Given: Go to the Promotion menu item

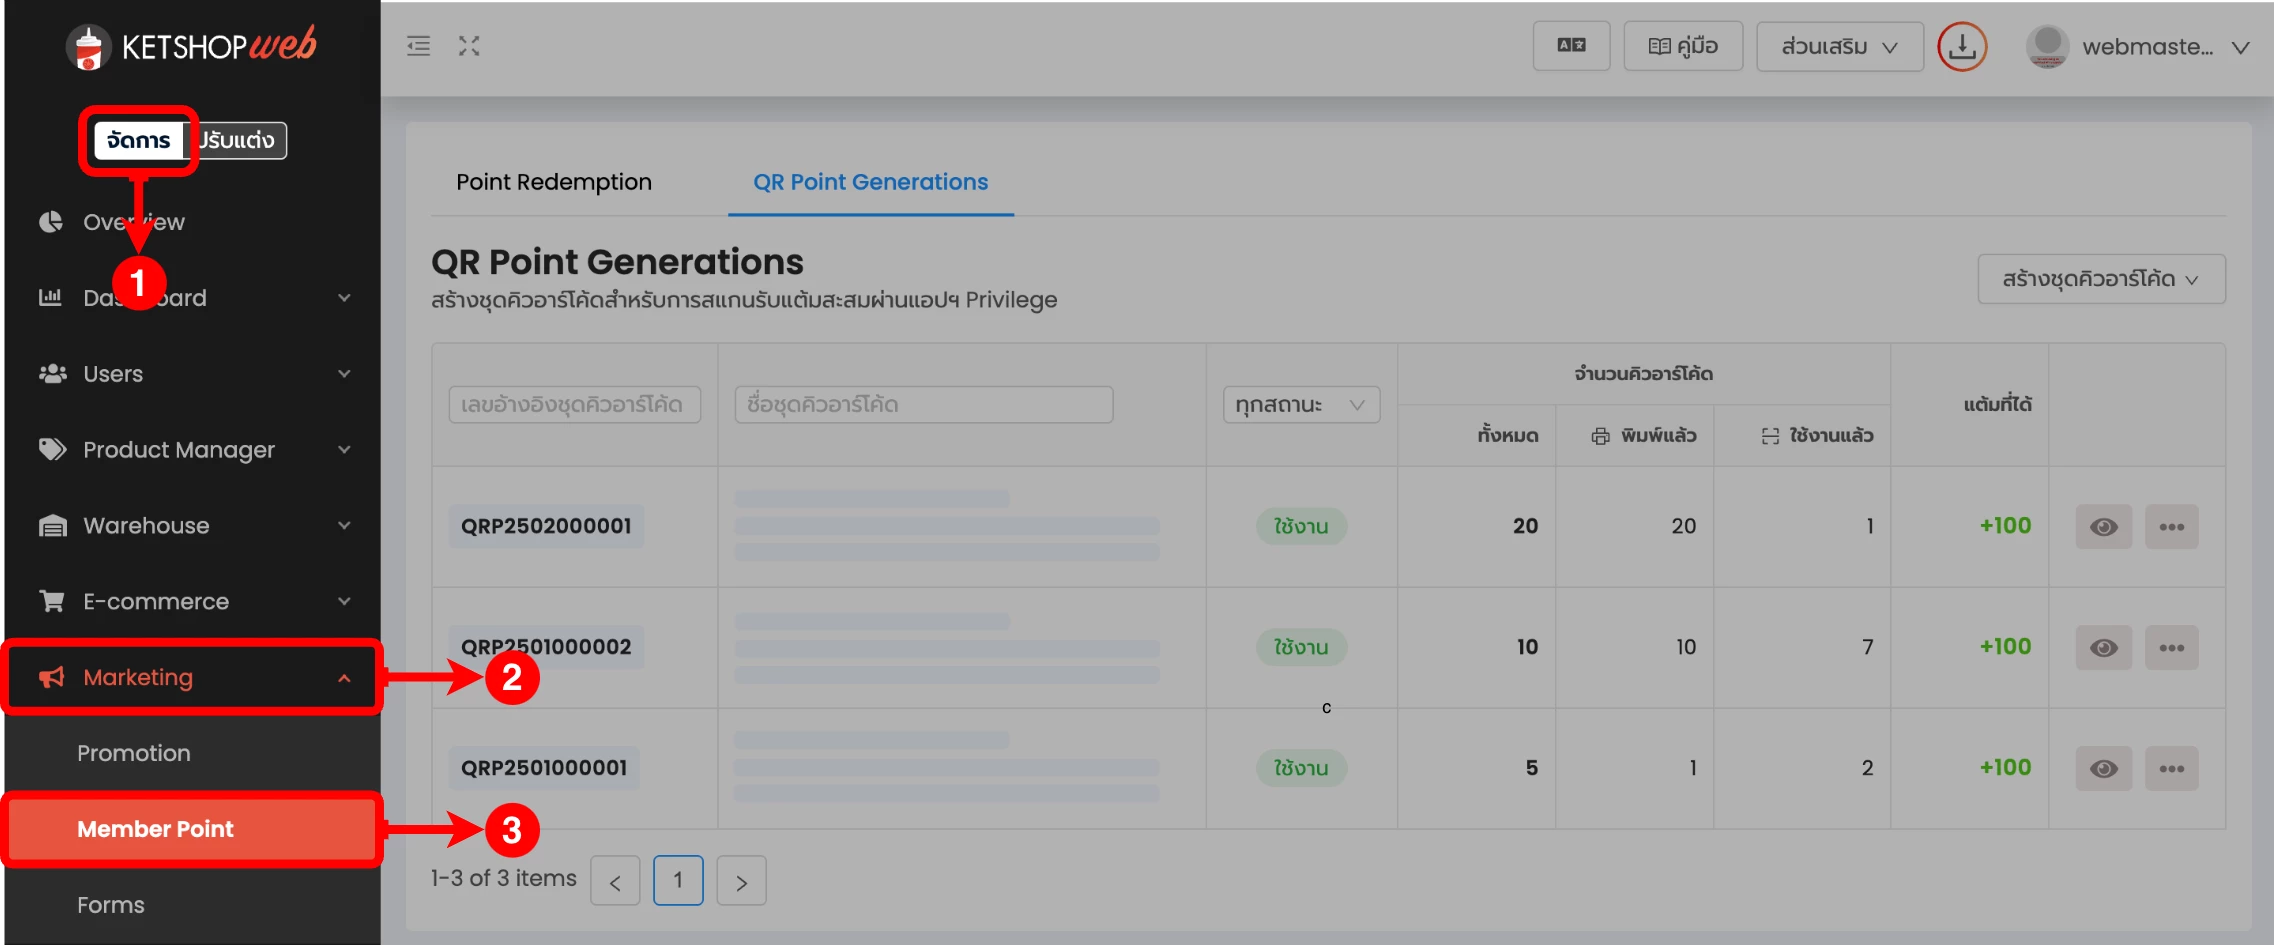Looking at the screenshot, I should point(134,753).
